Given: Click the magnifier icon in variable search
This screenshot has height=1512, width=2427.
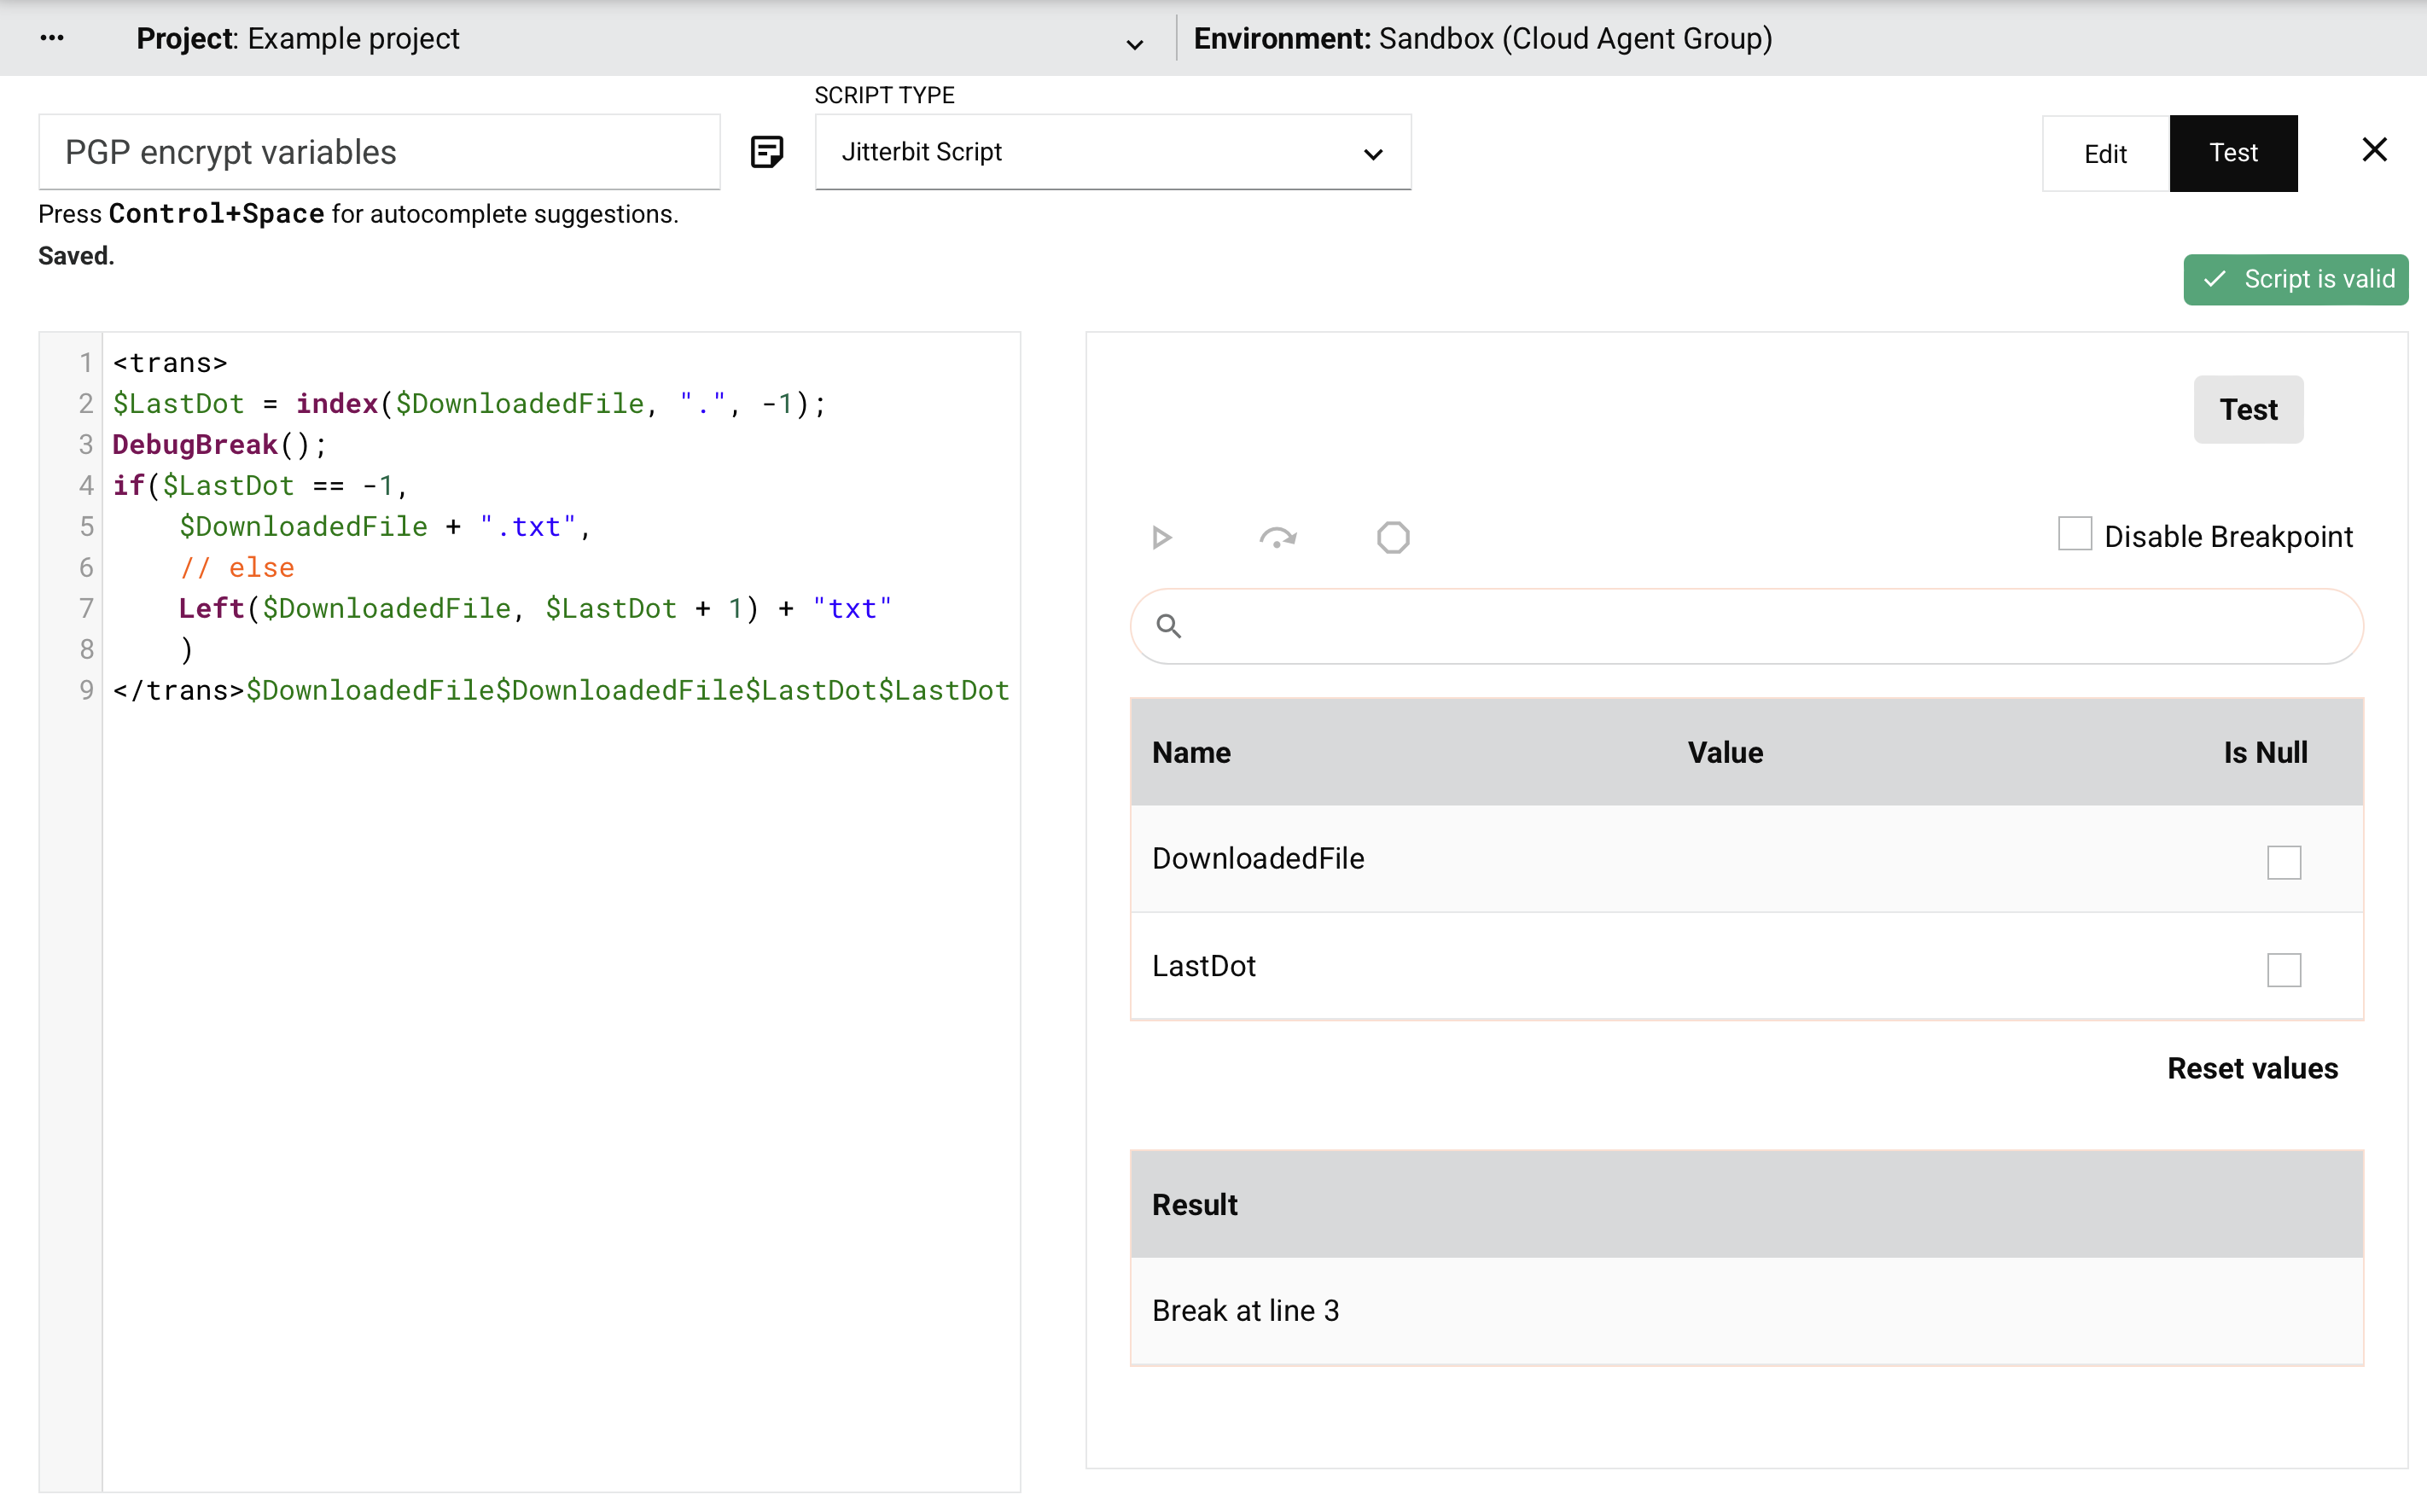Looking at the screenshot, I should click(x=1168, y=626).
